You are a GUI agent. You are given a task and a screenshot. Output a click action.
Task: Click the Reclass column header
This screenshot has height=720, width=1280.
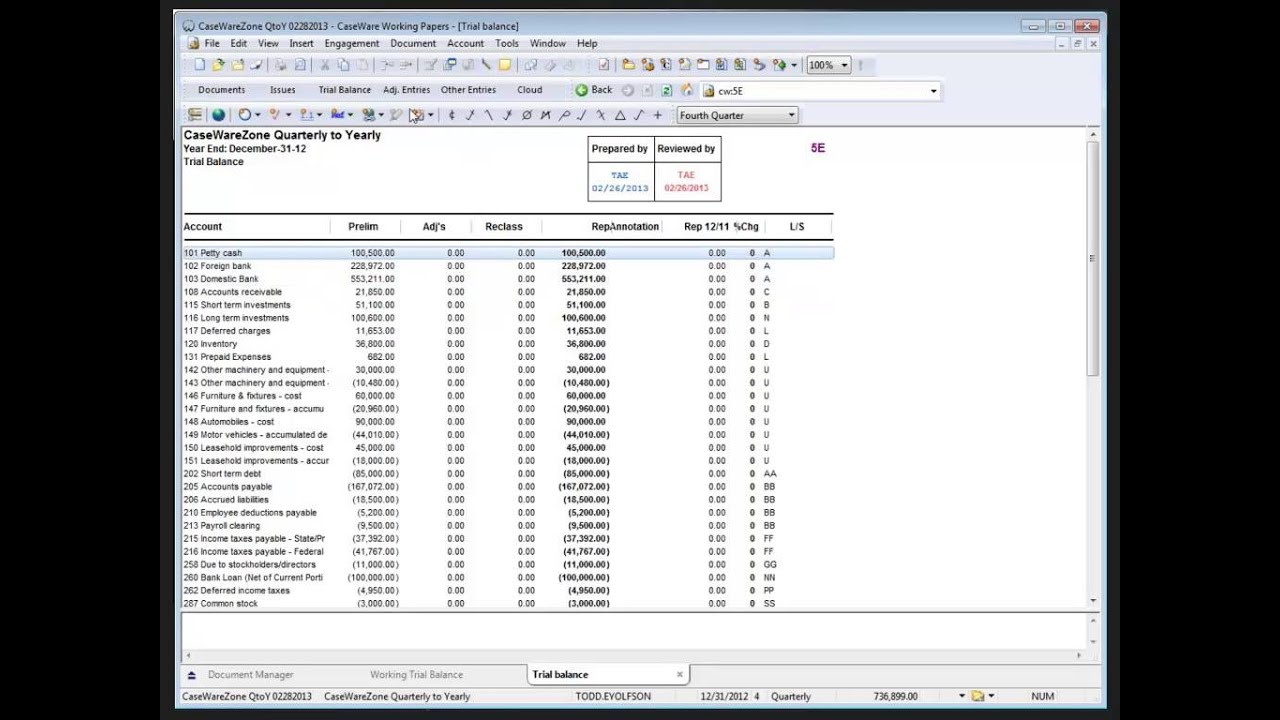pyautogui.click(x=504, y=227)
